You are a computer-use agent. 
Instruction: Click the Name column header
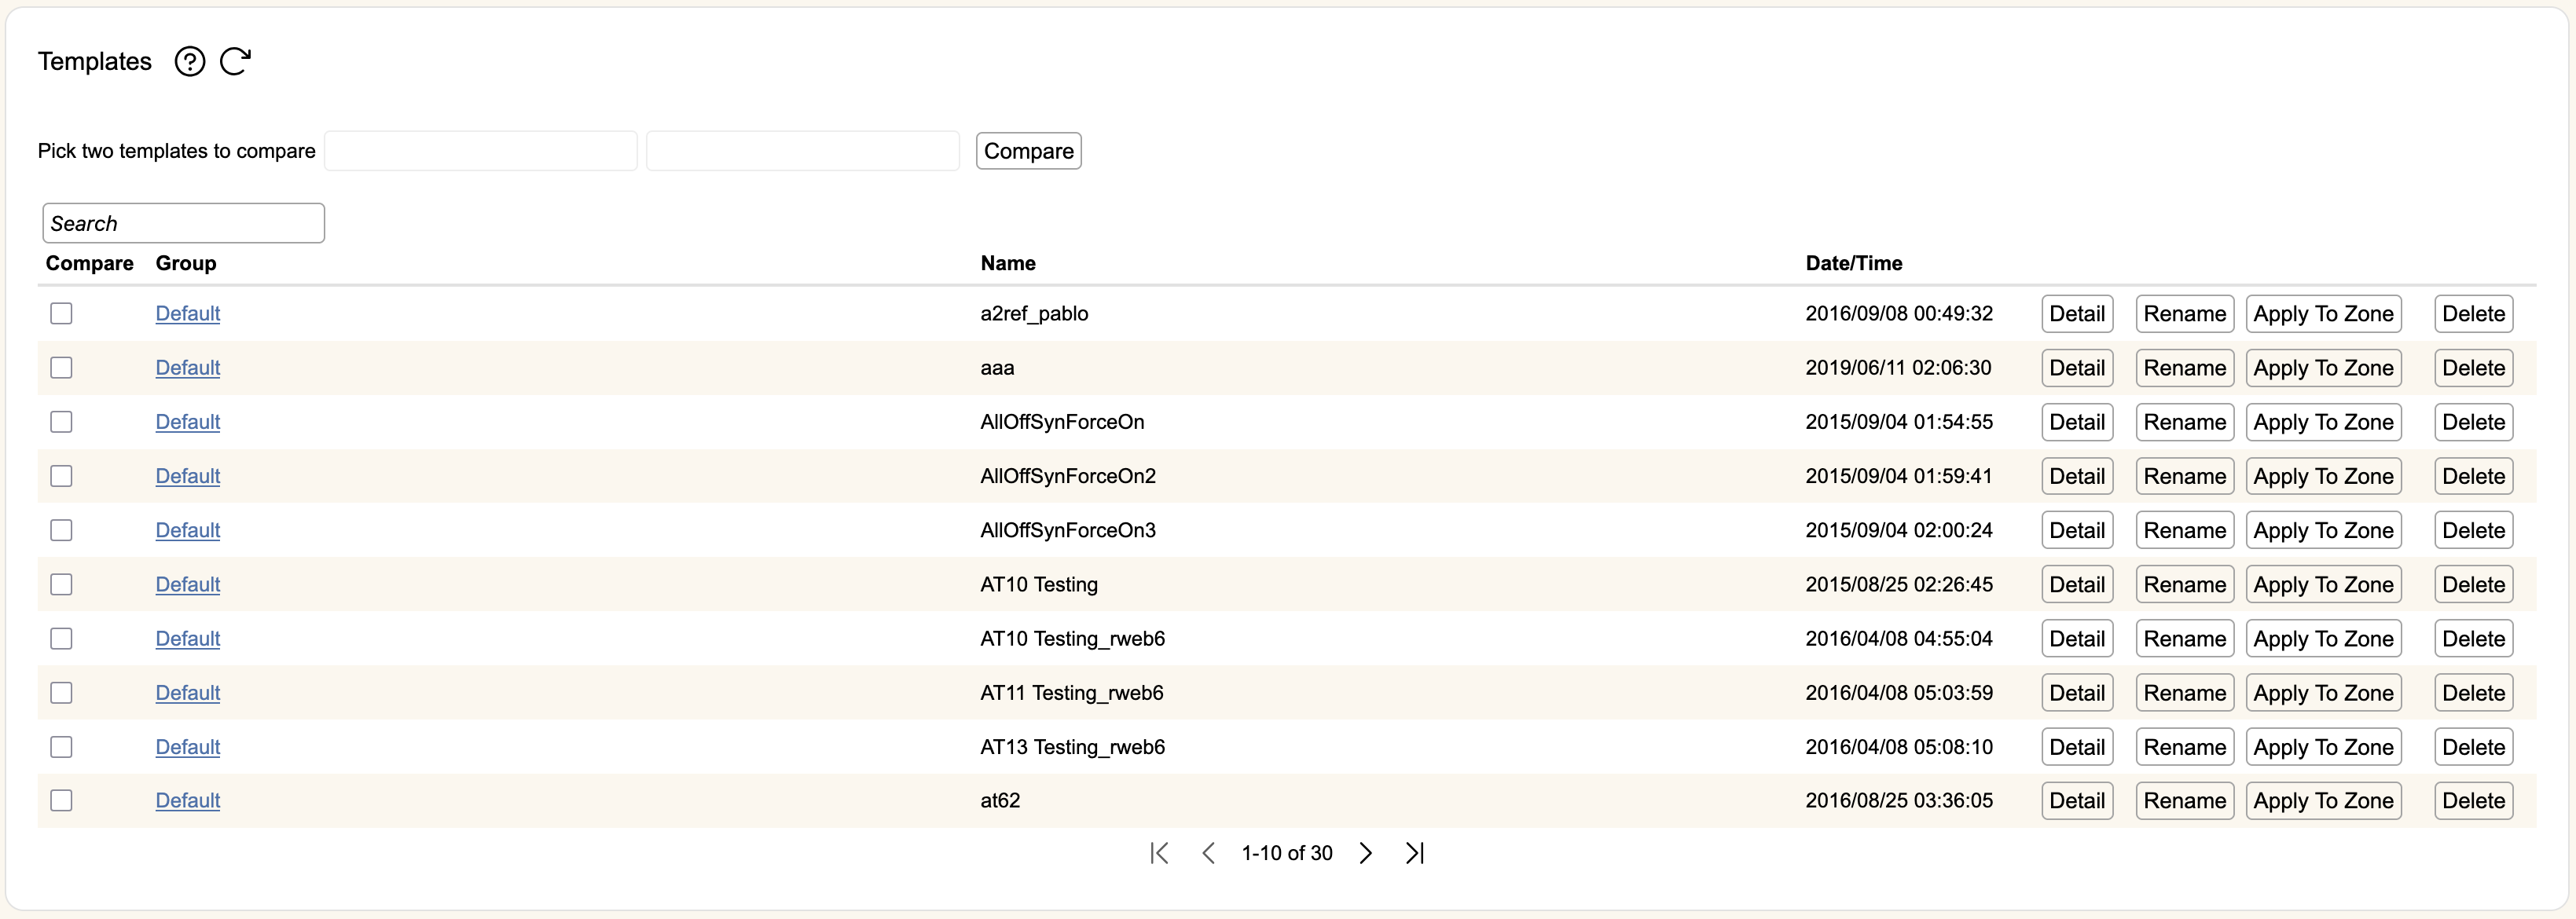point(1008,263)
